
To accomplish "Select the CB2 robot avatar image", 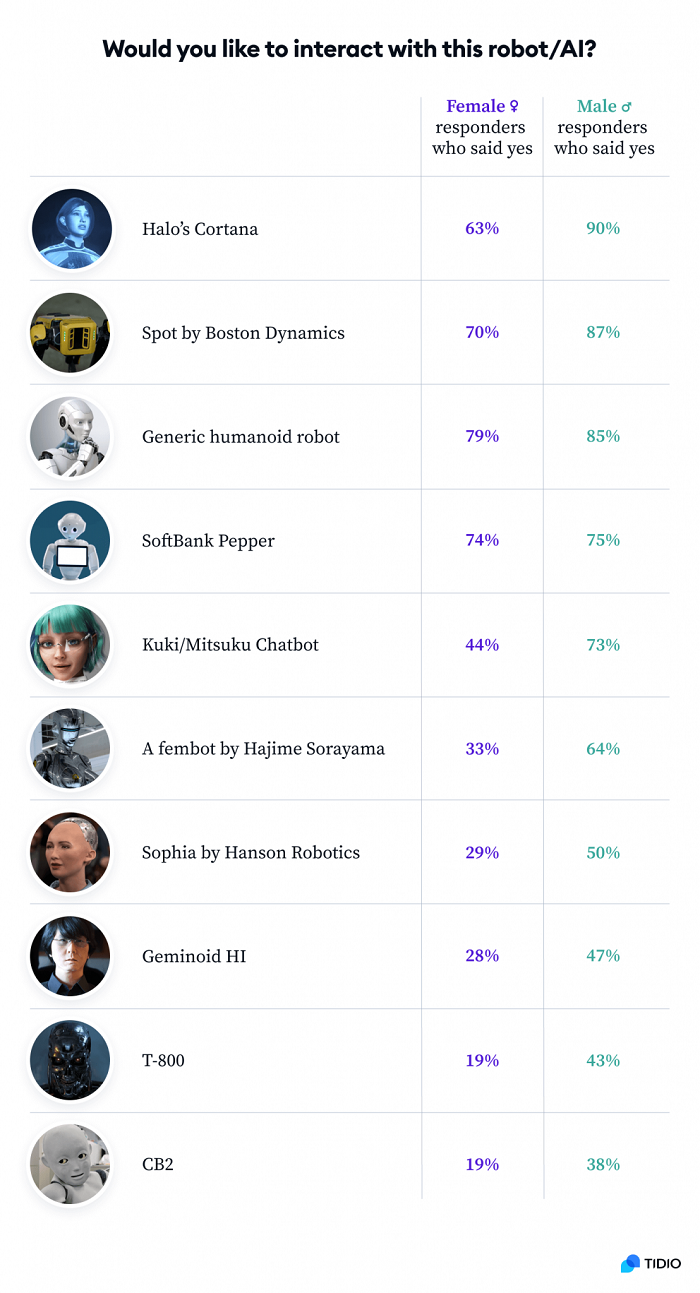I will (70, 1165).
